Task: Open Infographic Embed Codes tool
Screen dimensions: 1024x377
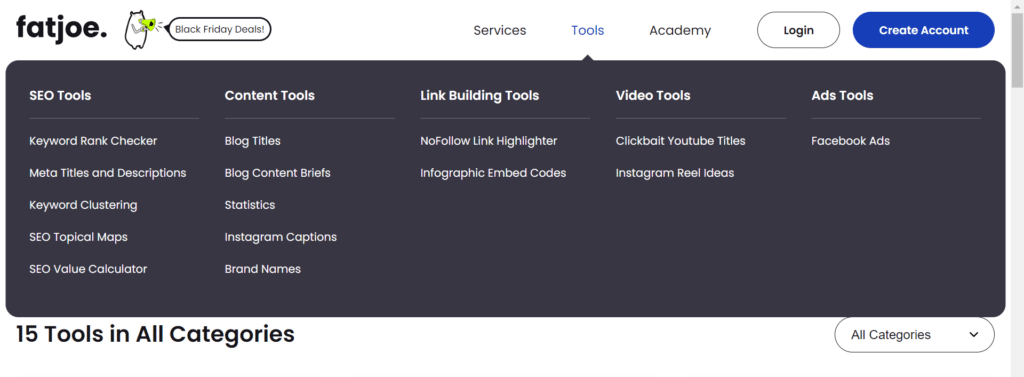Action: point(493,173)
